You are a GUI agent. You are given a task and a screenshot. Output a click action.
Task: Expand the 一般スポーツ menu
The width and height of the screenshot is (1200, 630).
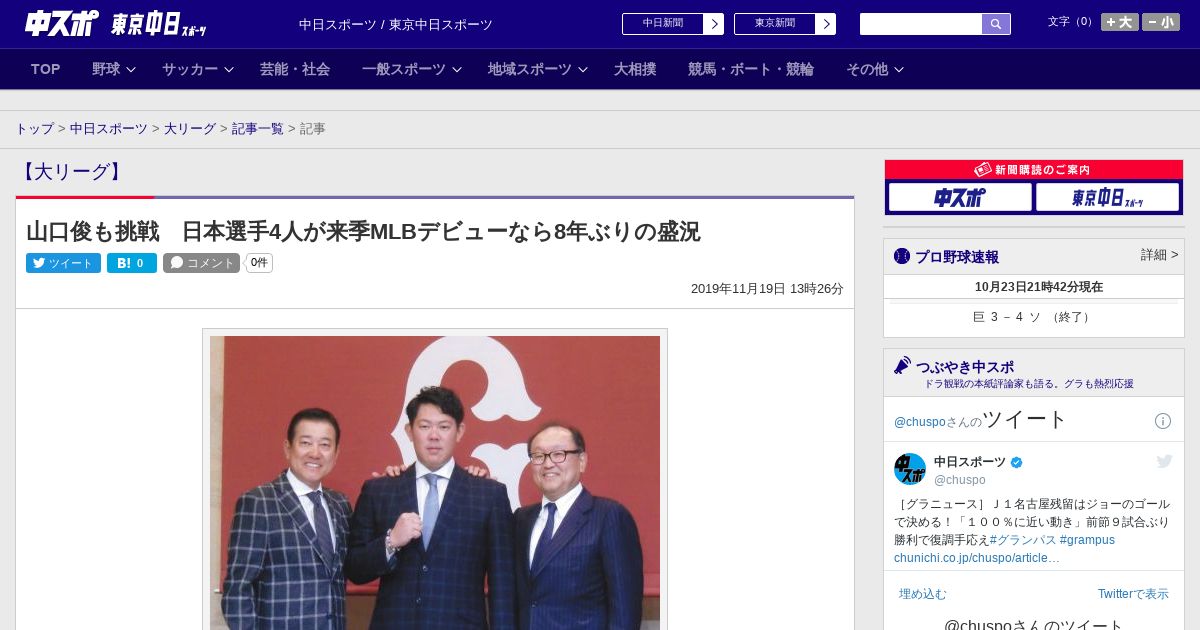[x=412, y=69]
